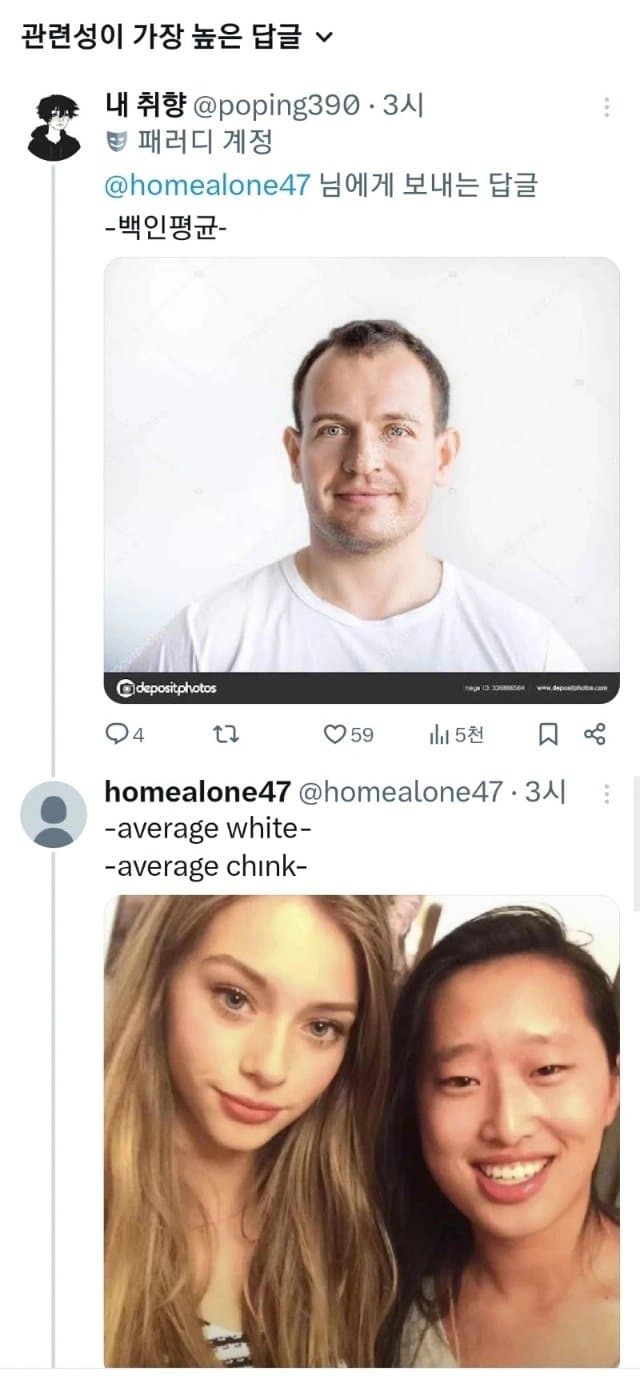
Task: Open the anime avatar of 내 취향
Action: 54,125
